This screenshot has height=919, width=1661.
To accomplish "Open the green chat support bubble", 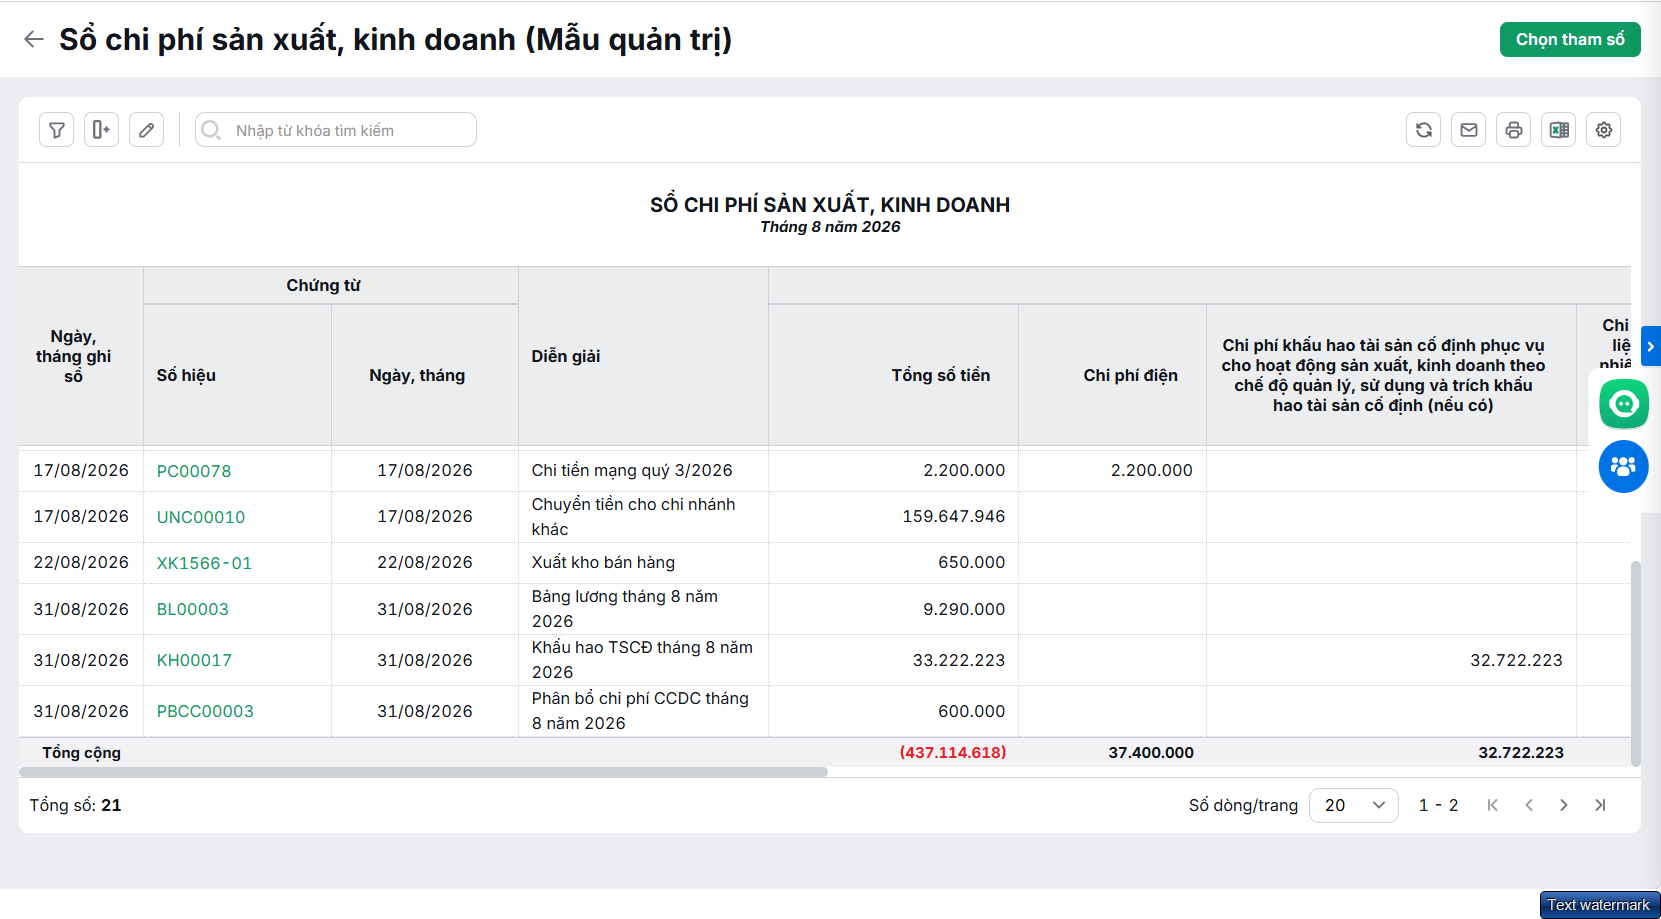I will point(1624,404).
